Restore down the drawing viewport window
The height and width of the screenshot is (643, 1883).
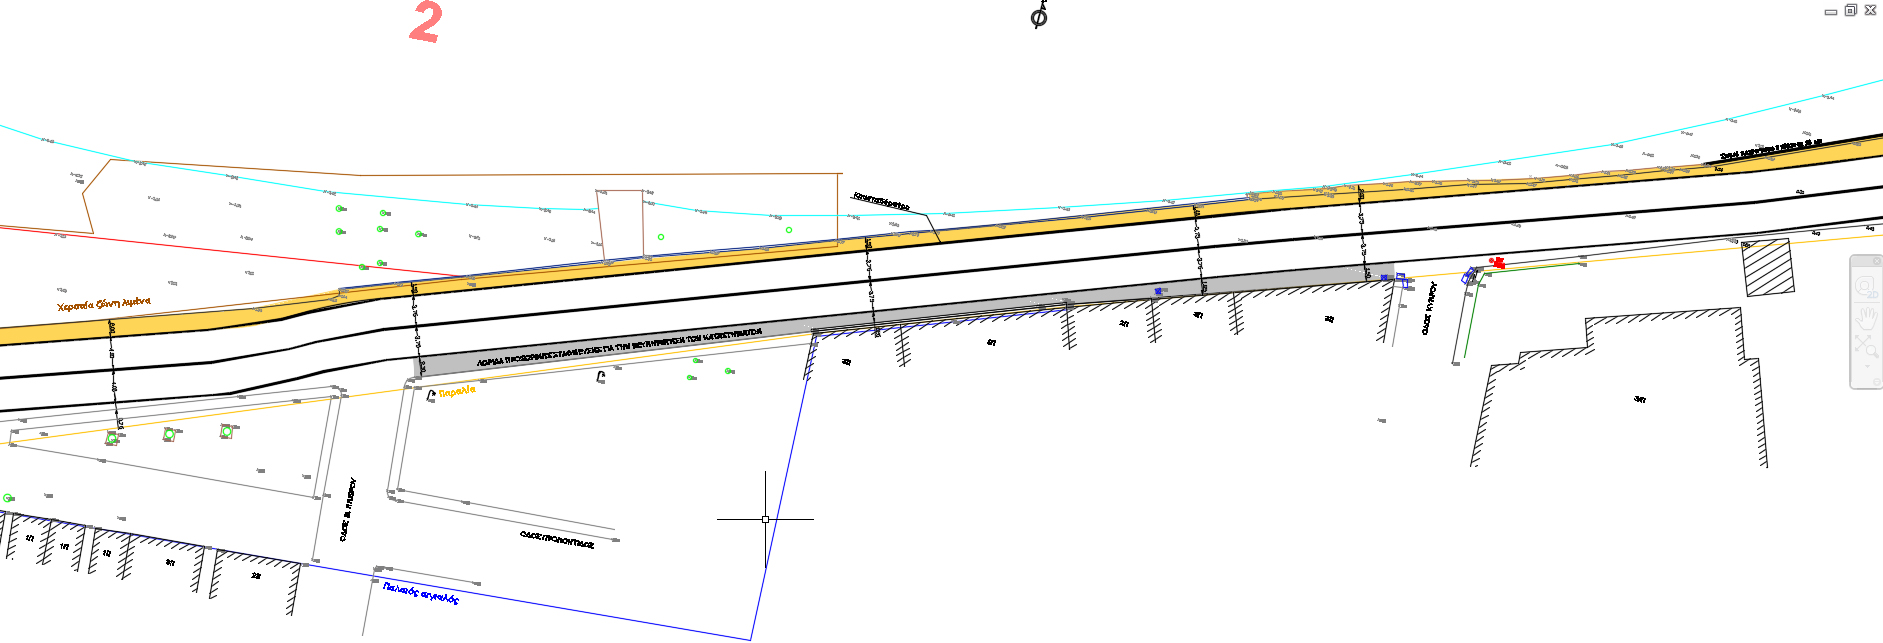1850,10
